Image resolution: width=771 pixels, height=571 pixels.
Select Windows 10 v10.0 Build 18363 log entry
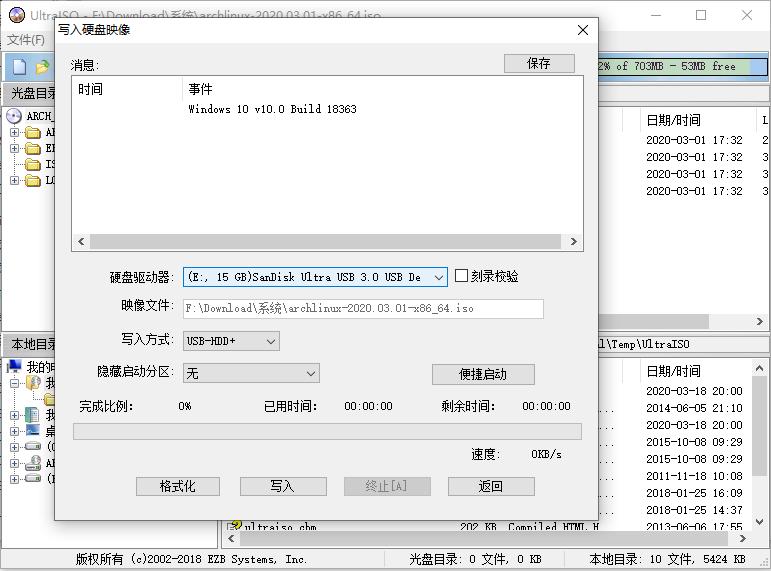click(272, 109)
